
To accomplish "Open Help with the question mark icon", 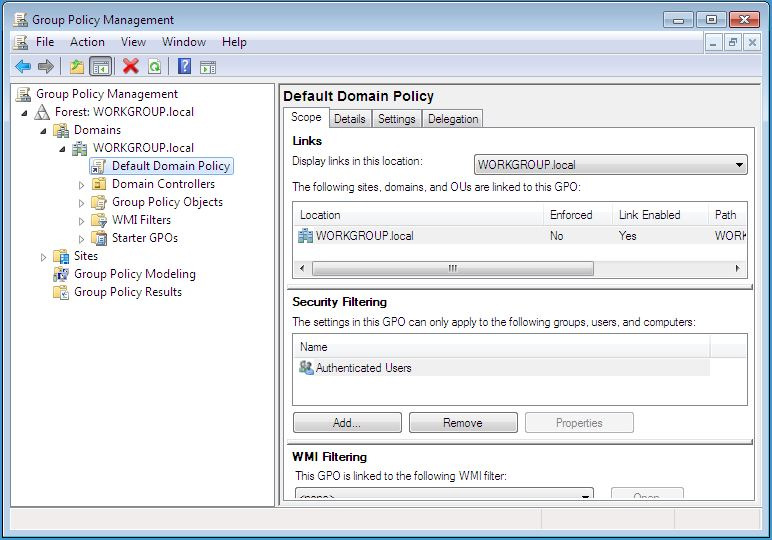I will [x=184, y=66].
